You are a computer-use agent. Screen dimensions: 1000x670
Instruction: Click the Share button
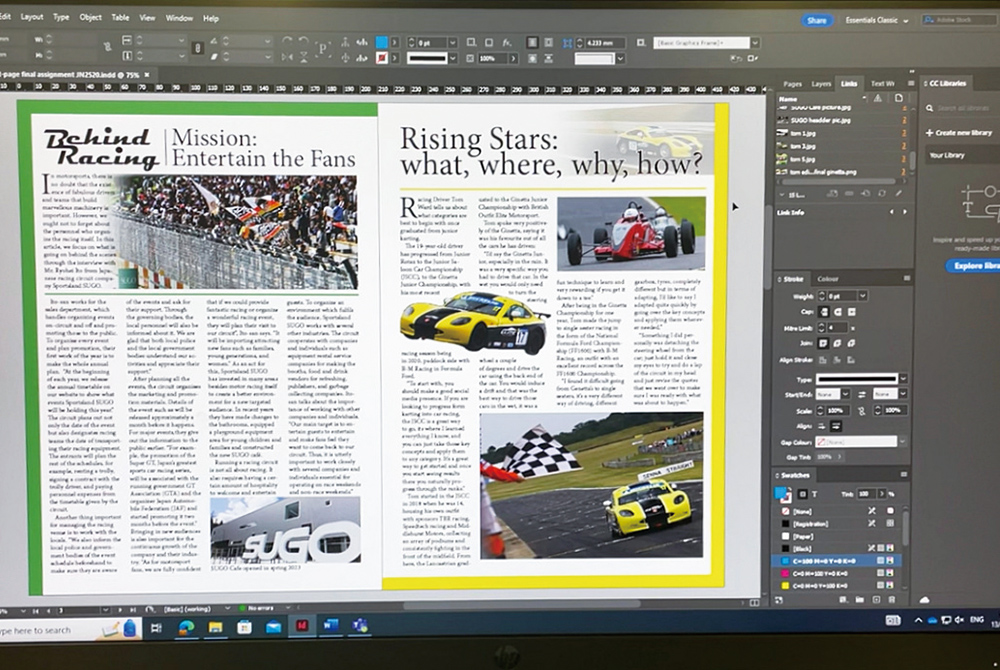[816, 20]
